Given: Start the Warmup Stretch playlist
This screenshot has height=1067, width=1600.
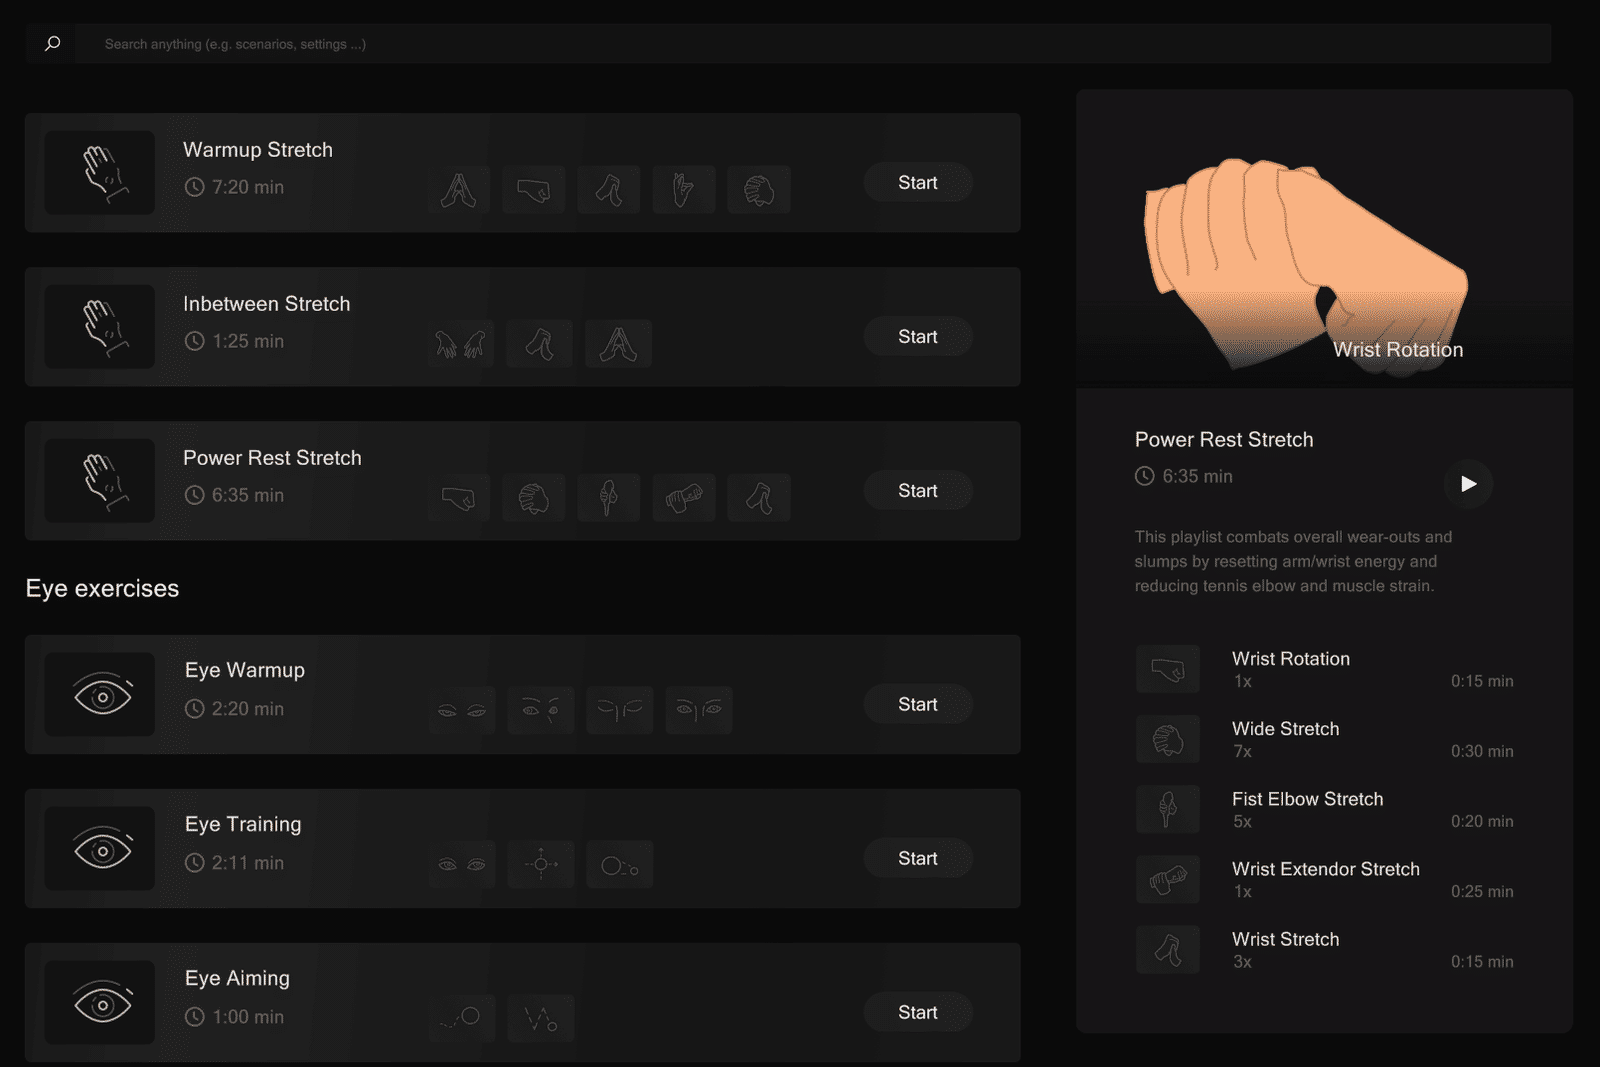Looking at the screenshot, I should (x=918, y=183).
